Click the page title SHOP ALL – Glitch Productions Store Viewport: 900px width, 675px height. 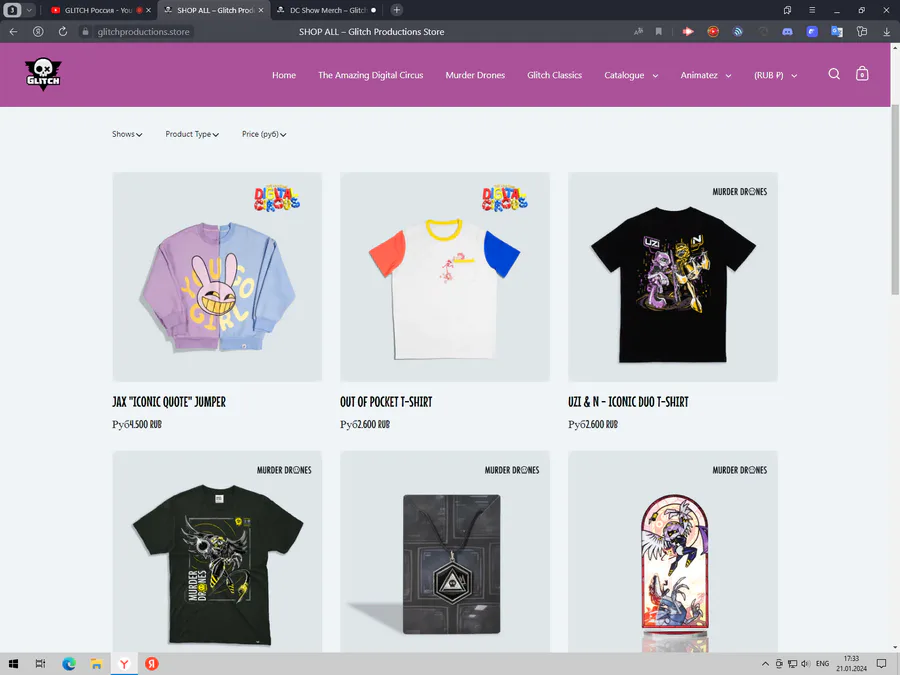[x=371, y=32]
